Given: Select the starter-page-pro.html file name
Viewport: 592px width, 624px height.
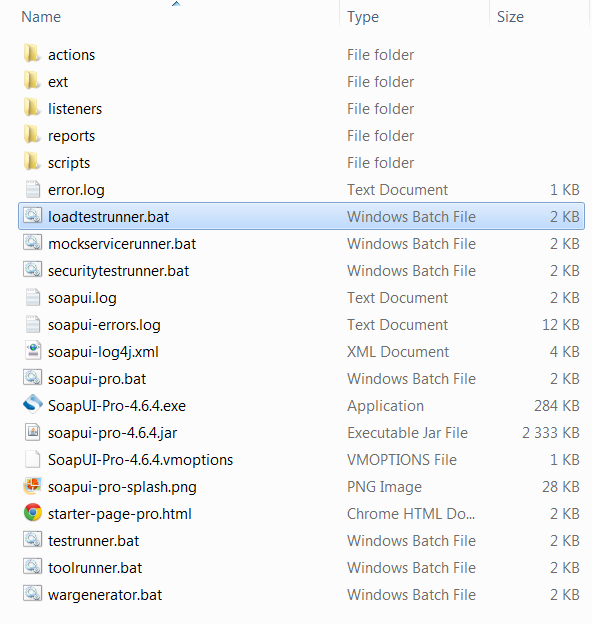Looking at the screenshot, I should point(120,514).
